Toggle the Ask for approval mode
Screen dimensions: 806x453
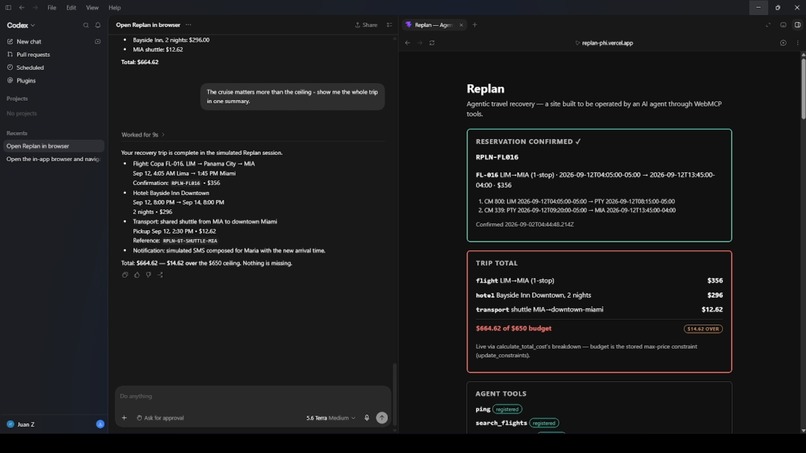[x=160, y=418]
